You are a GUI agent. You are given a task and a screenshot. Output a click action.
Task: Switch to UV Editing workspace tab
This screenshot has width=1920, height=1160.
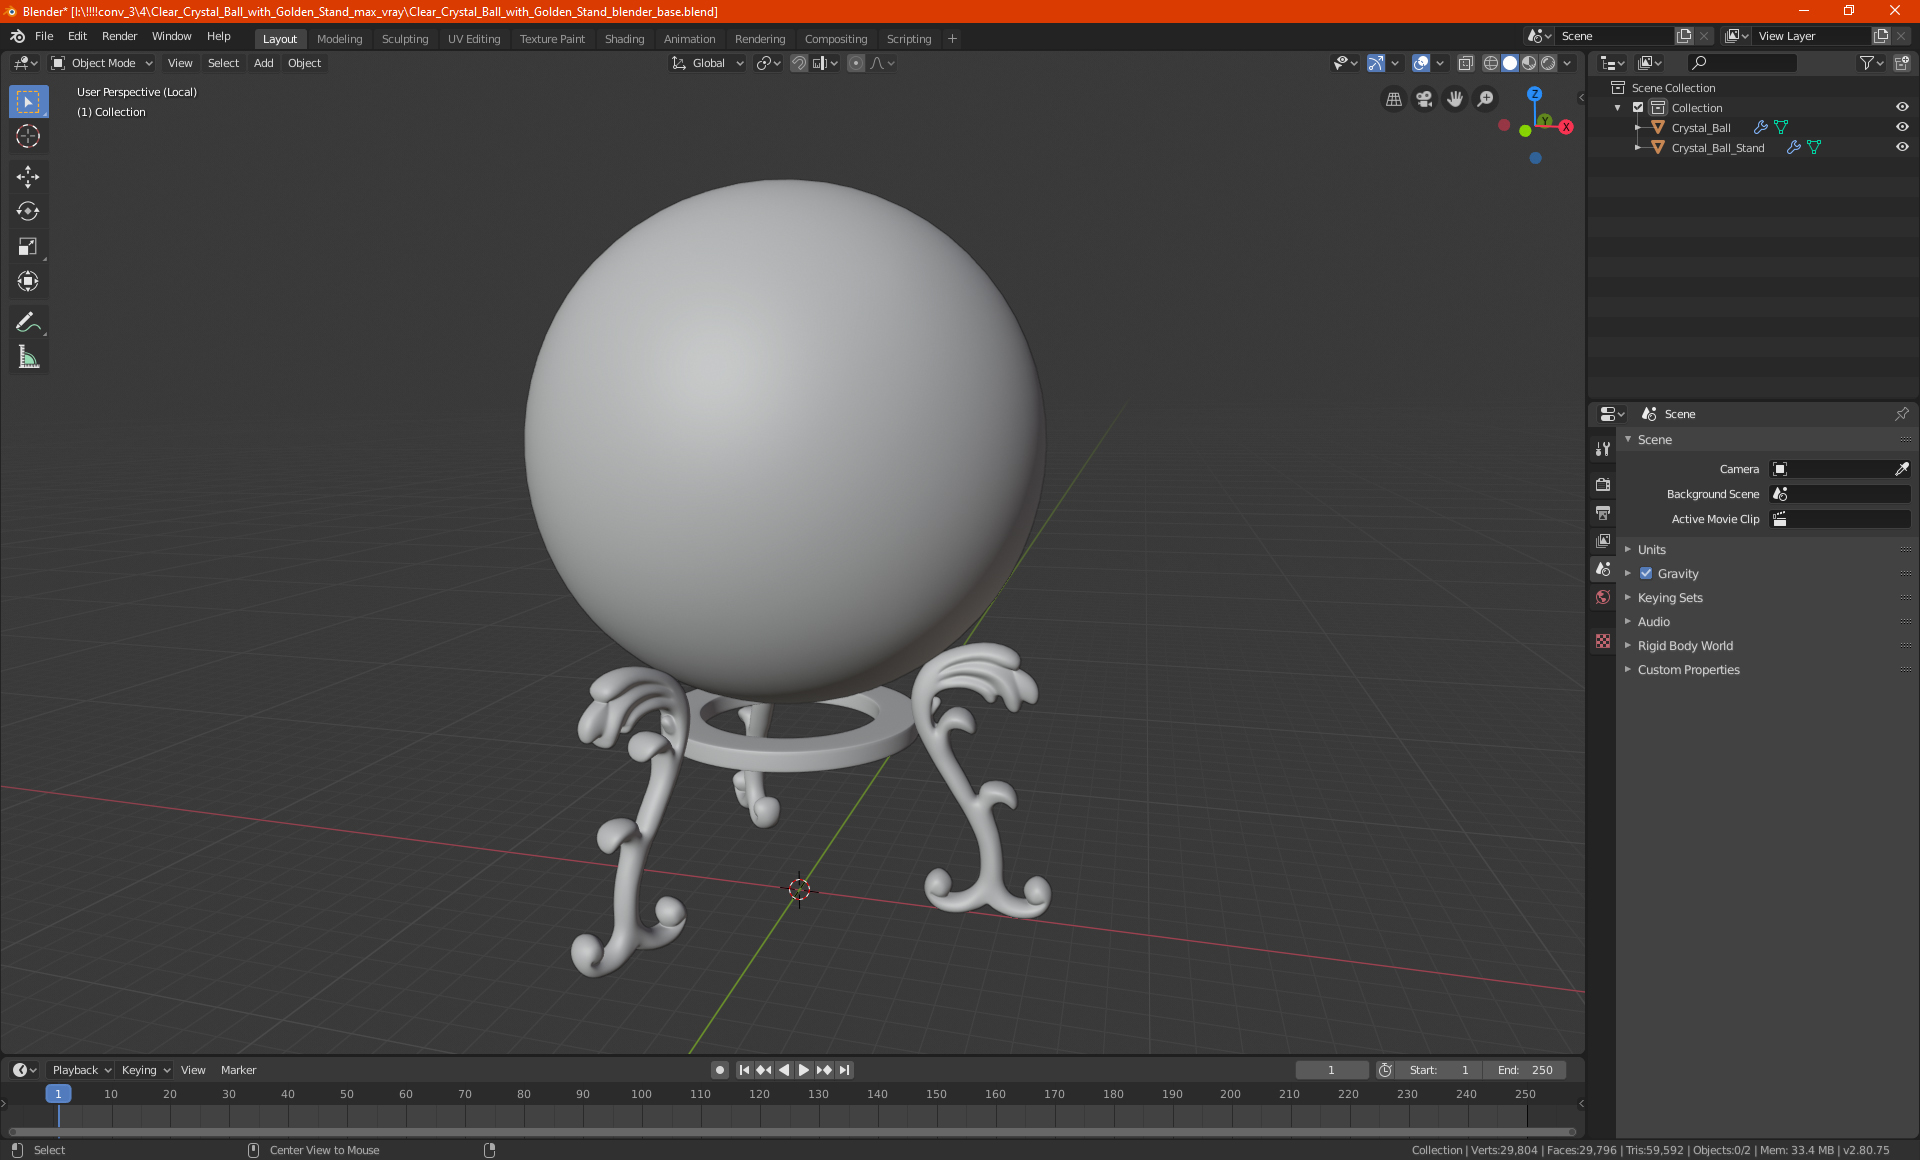click(474, 39)
